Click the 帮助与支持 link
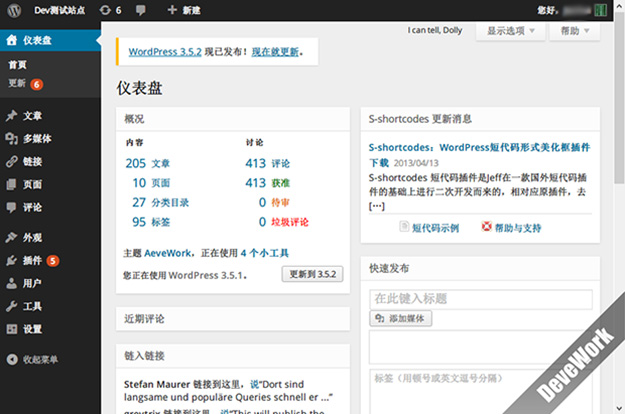Screen dimensions: 625x414 [x=518, y=228]
